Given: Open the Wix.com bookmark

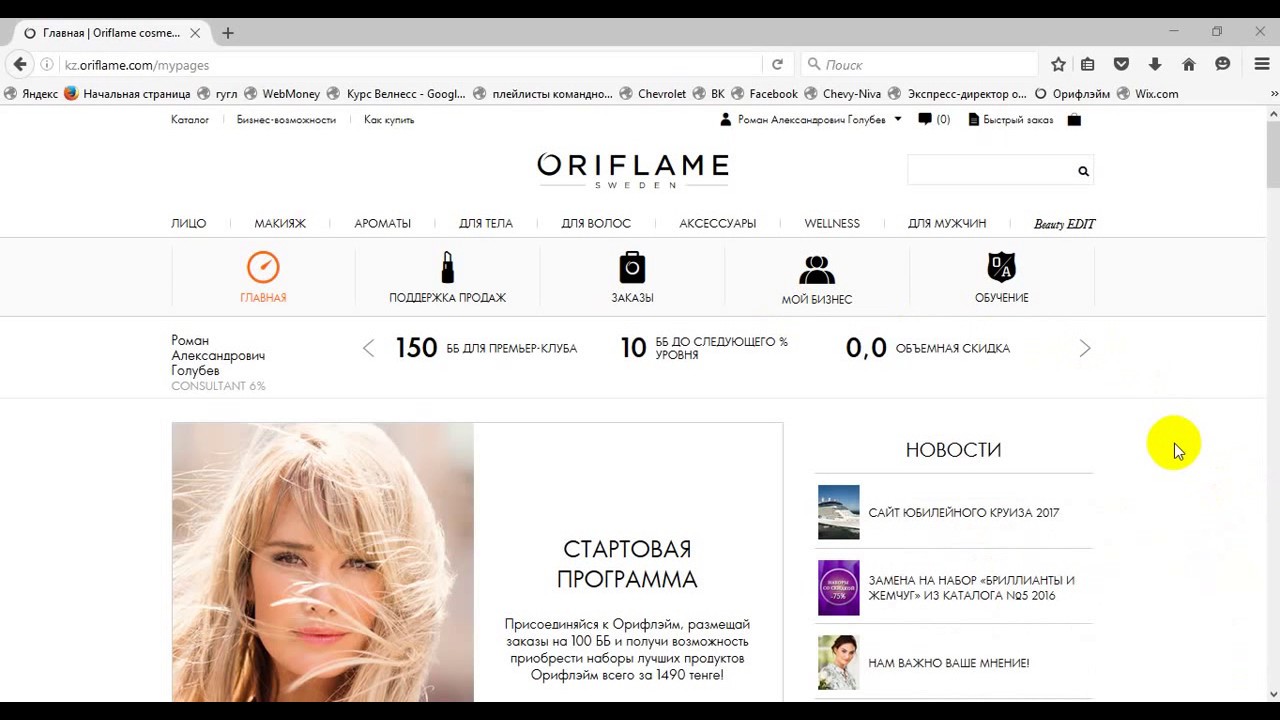Looking at the screenshot, I should point(1147,94).
